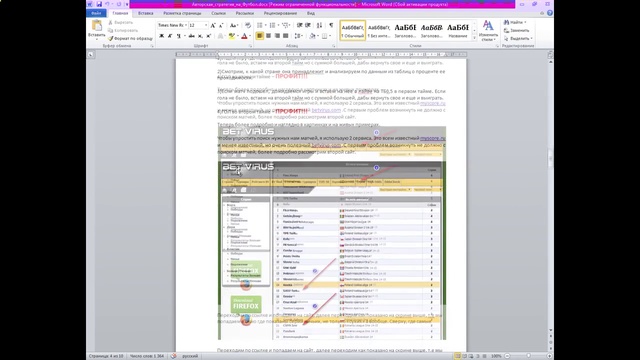Toggle paragraph marks display ¶

tap(331, 25)
